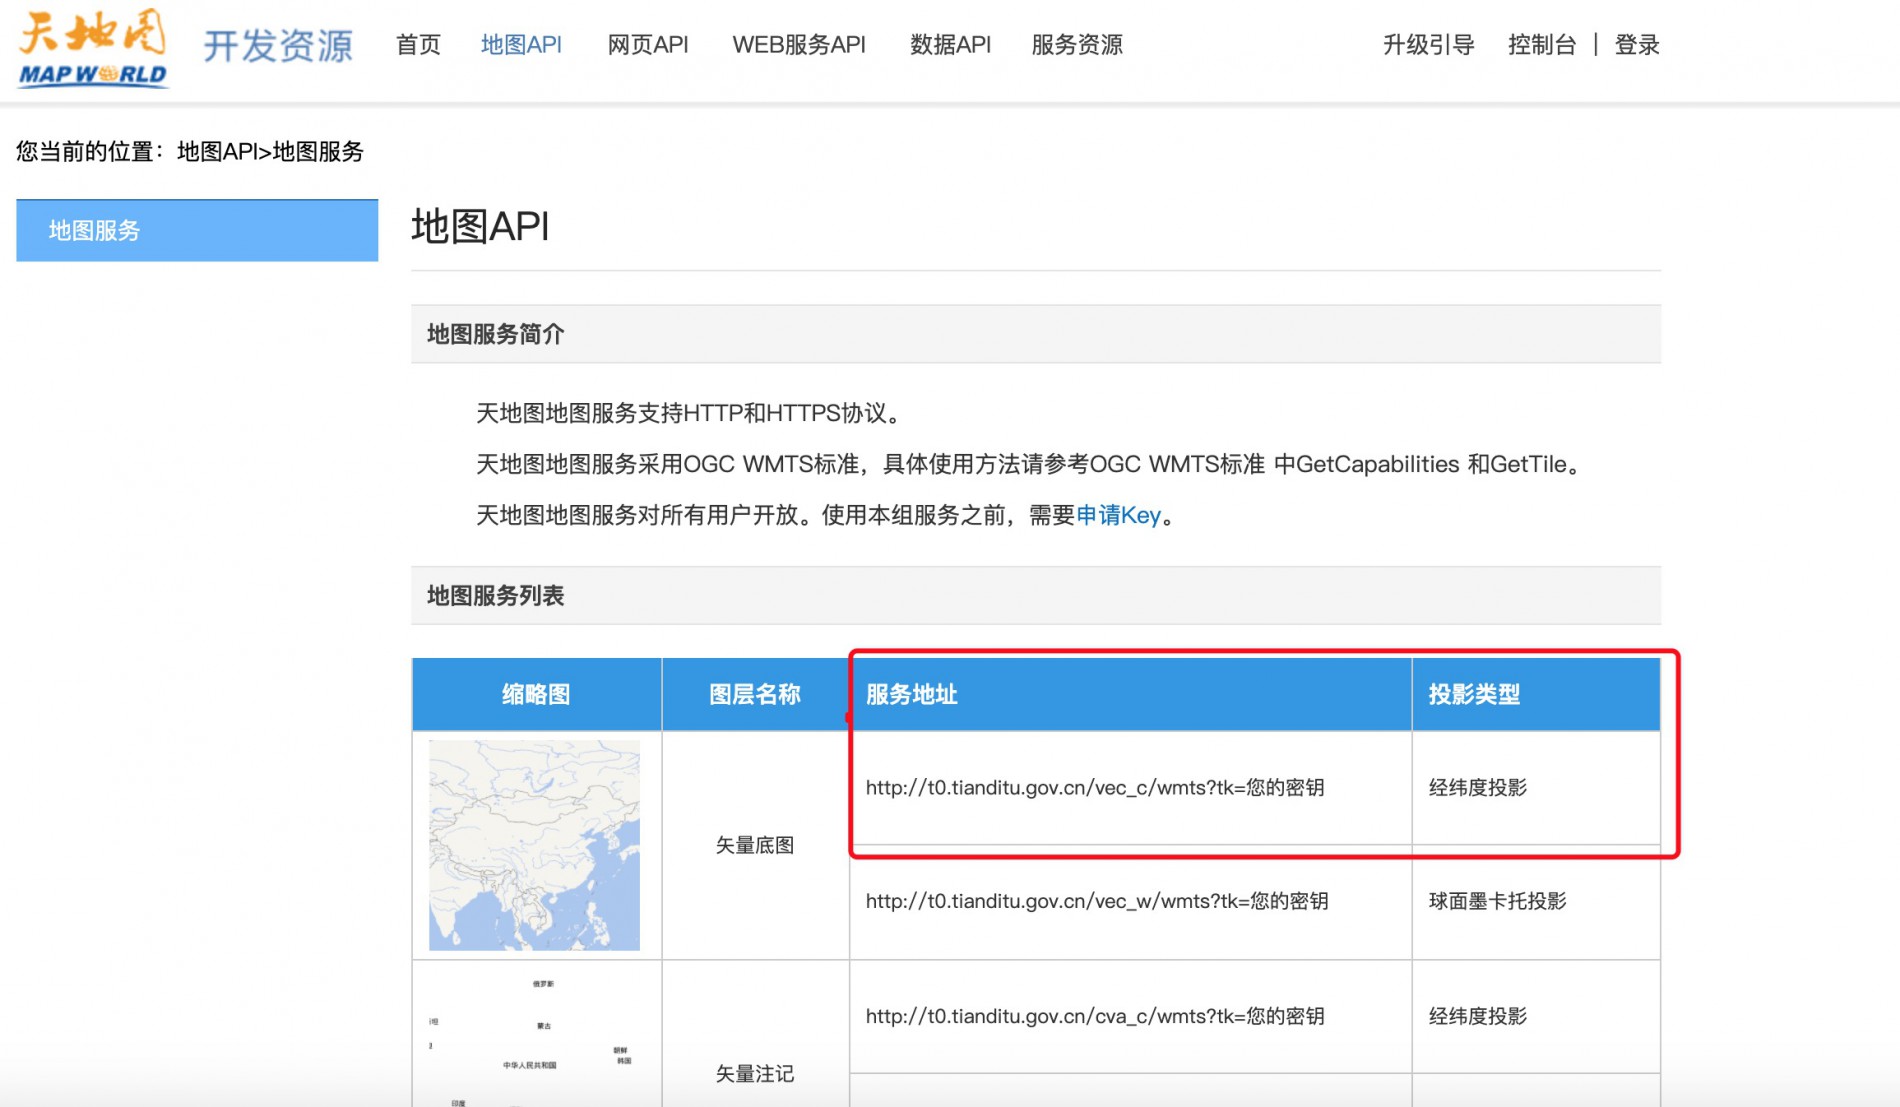
Task: Open the 服务资源 menu item
Action: 1077,45
